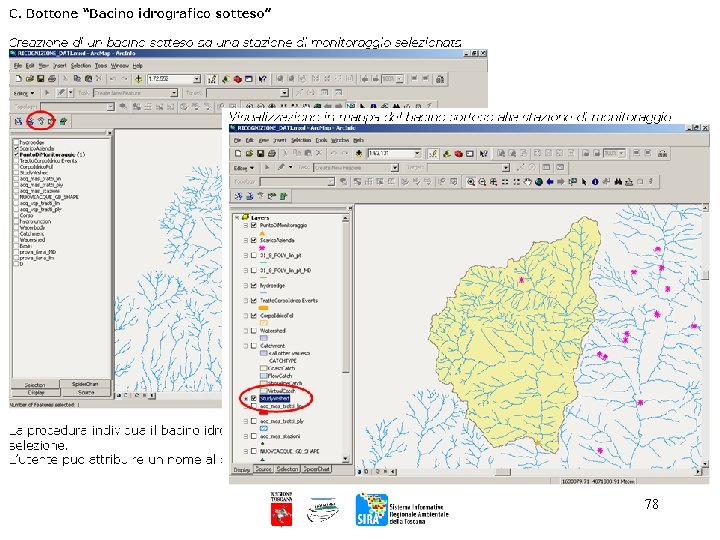The width and height of the screenshot is (720, 540).
Task: Select the Zoom In tool in front window
Action: tap(471, 182)
